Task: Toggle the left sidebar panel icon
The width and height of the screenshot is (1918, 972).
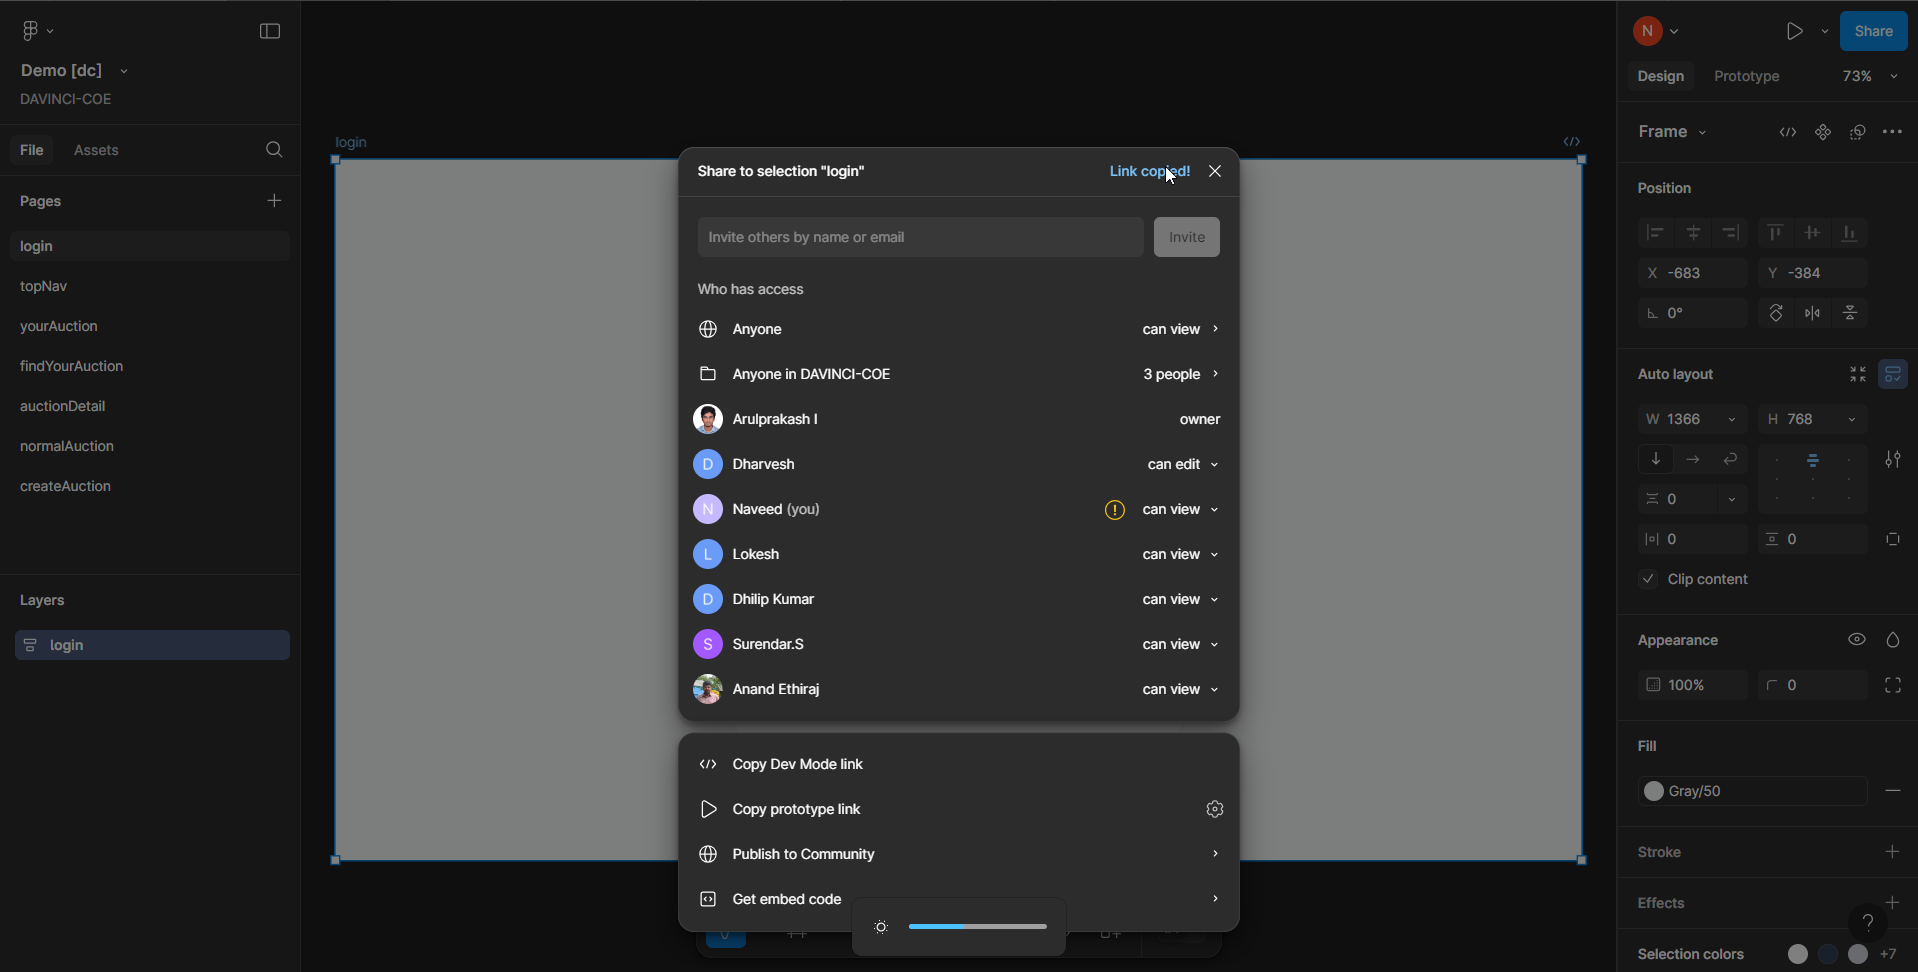Action: tap(269, 31)
